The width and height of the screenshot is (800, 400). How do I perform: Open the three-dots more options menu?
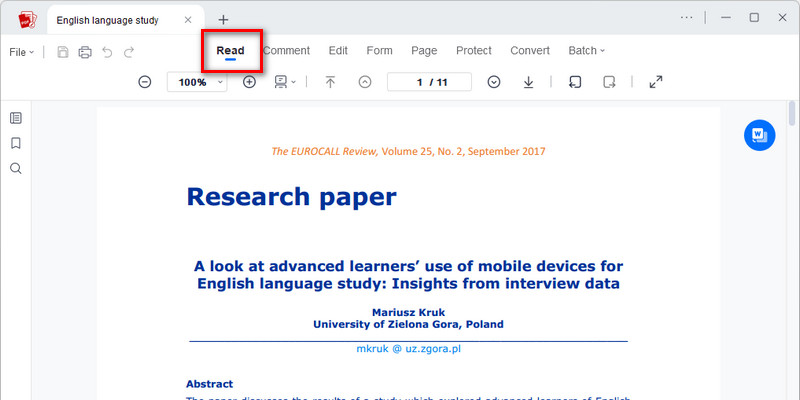(x=687, y=17)
